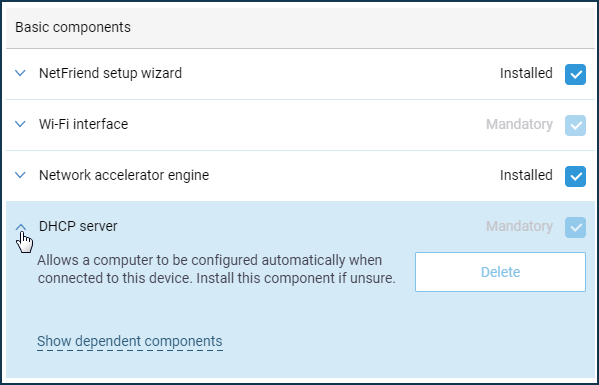Expand the Network accelerator engine chevron
This screenshot has height=385, width=599.
(20, 175)
